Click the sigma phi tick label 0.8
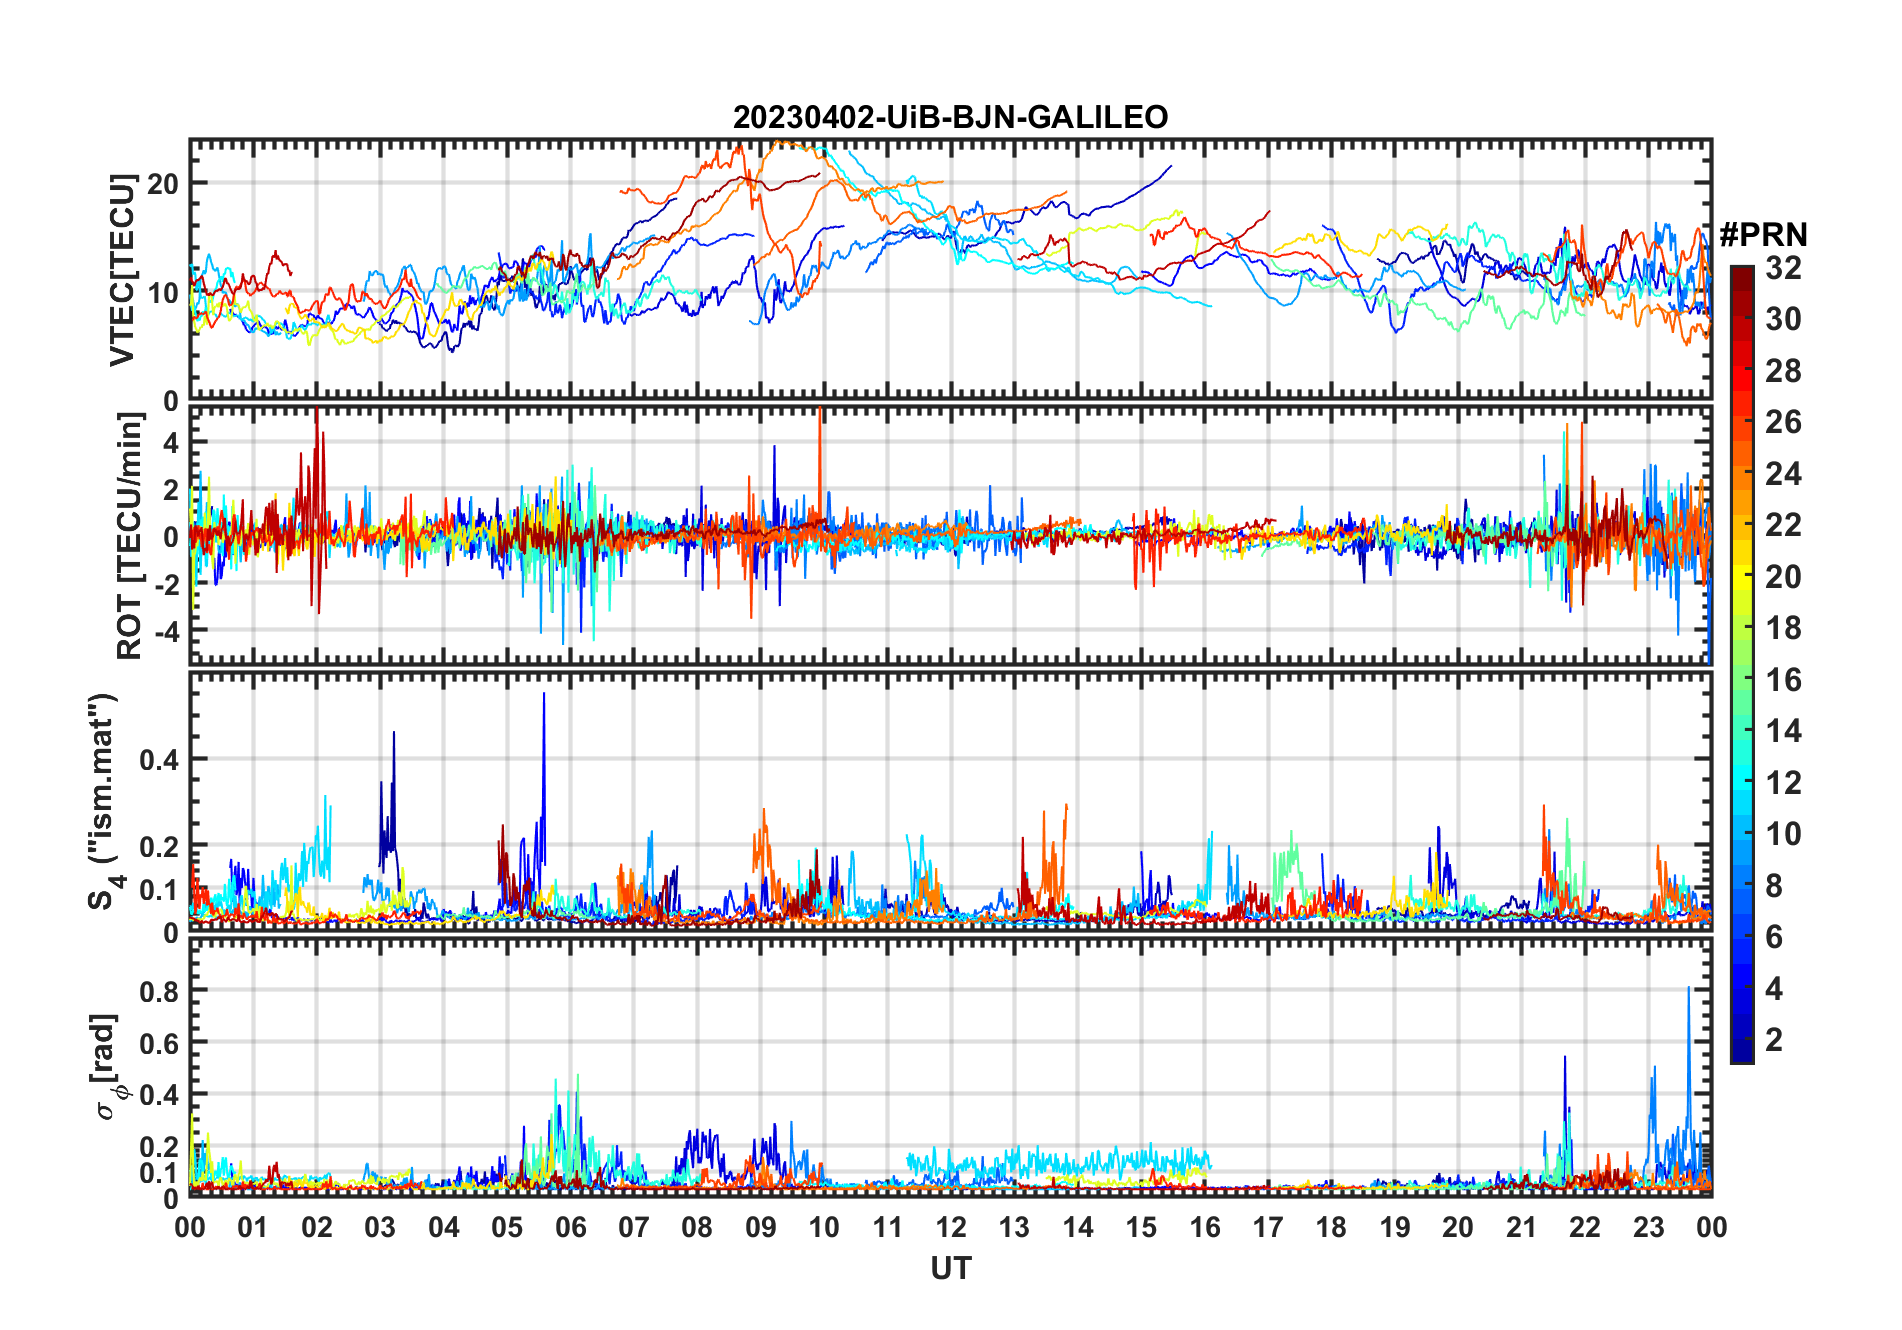Viewport: 1902px width, 1330px height. point(159,991)
